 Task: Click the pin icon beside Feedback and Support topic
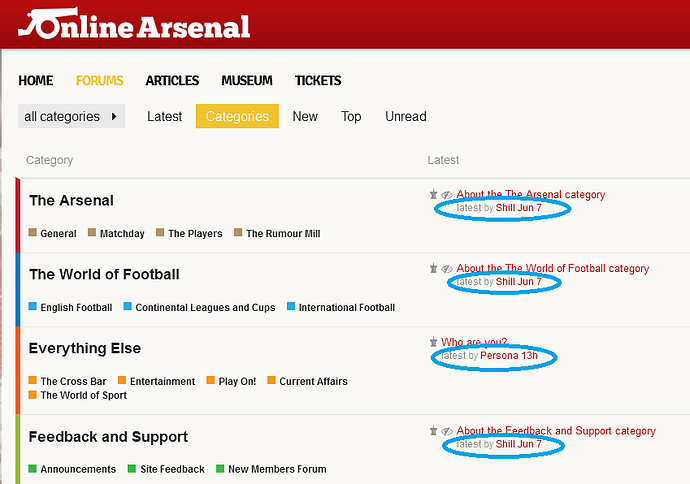click(433, 431)
